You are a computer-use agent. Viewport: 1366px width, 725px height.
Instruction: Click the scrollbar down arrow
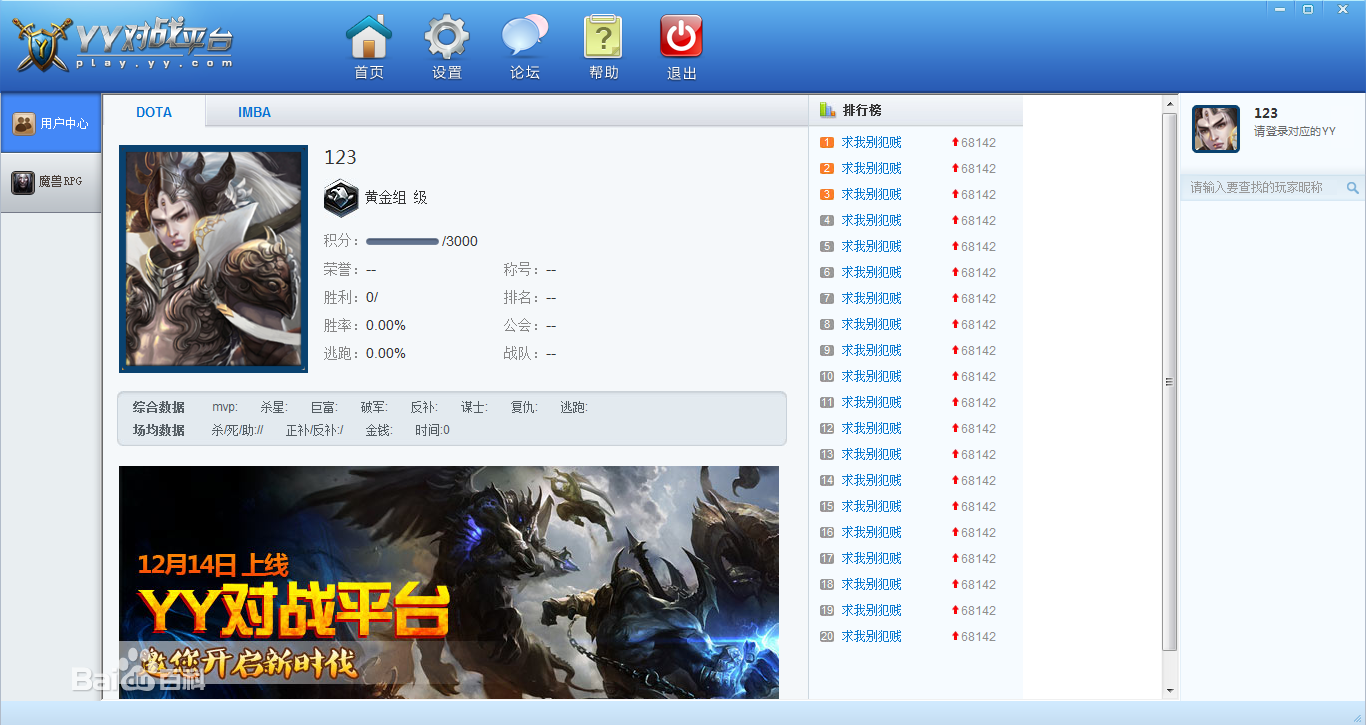[1169, 690]
